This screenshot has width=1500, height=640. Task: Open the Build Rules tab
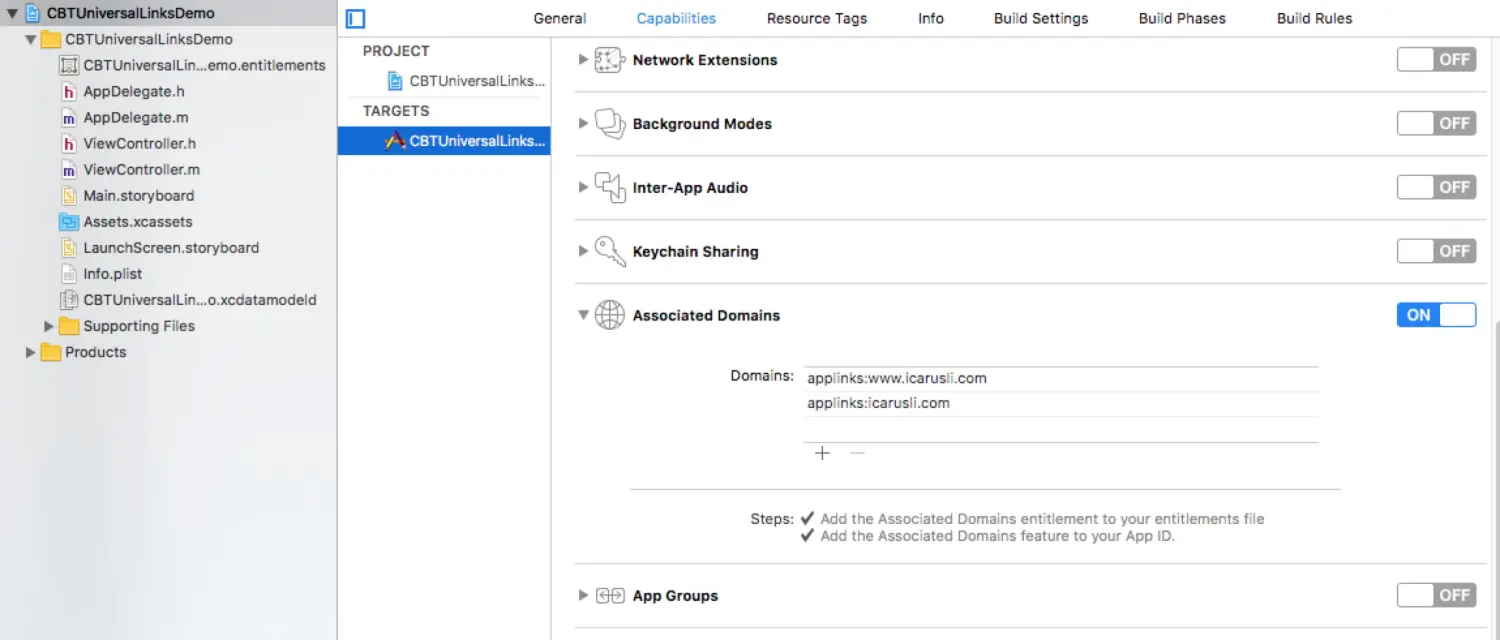1314,18
